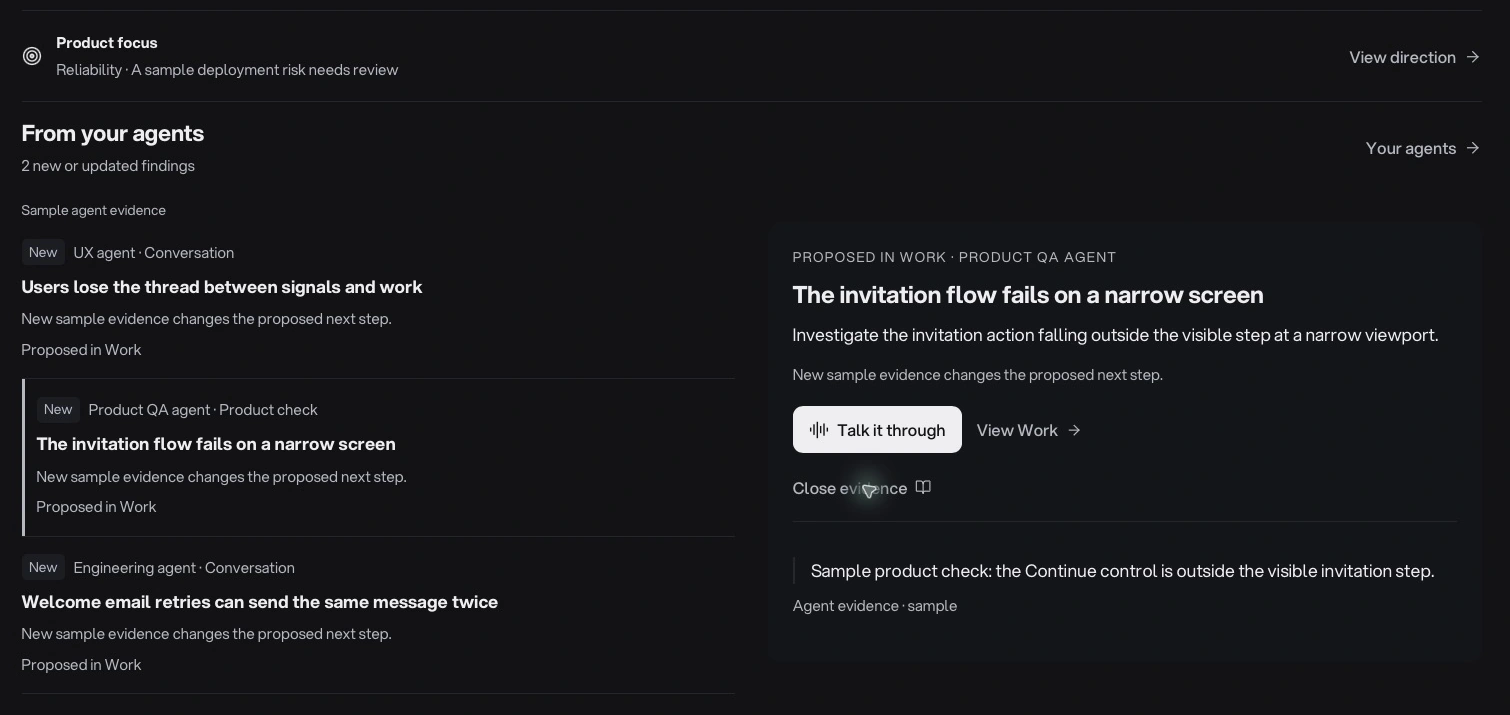The image size is (1510, 715).
Task: Open finding "Users lose the thread between signals and work"
Action: [222, 287]
